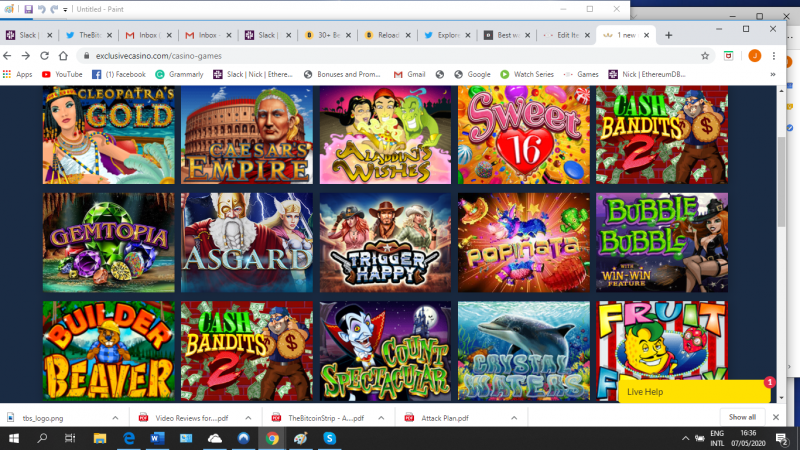Reload the current page
This screenshot has height=450, width=800.
(44, 56)
